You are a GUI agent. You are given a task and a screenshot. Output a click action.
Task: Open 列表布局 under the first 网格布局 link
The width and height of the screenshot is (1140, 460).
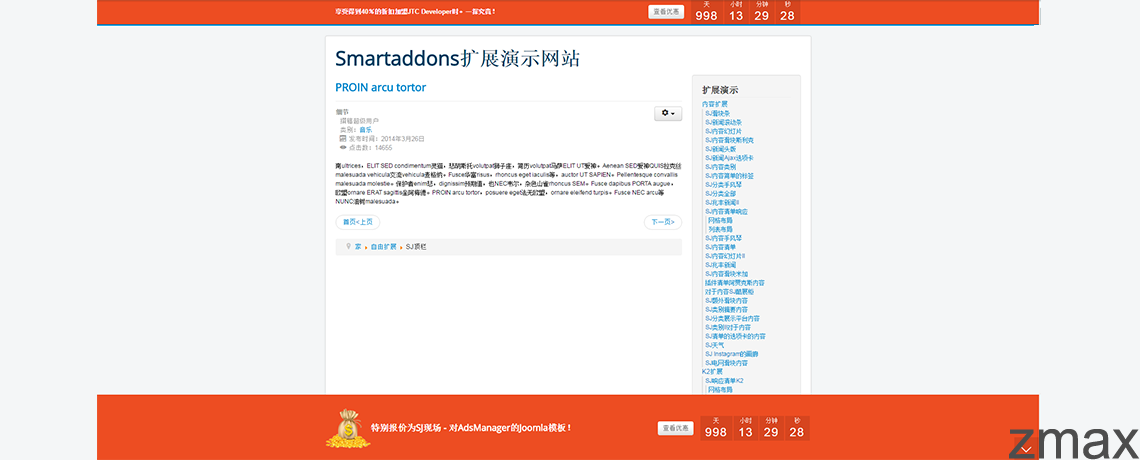click(720, 229)
